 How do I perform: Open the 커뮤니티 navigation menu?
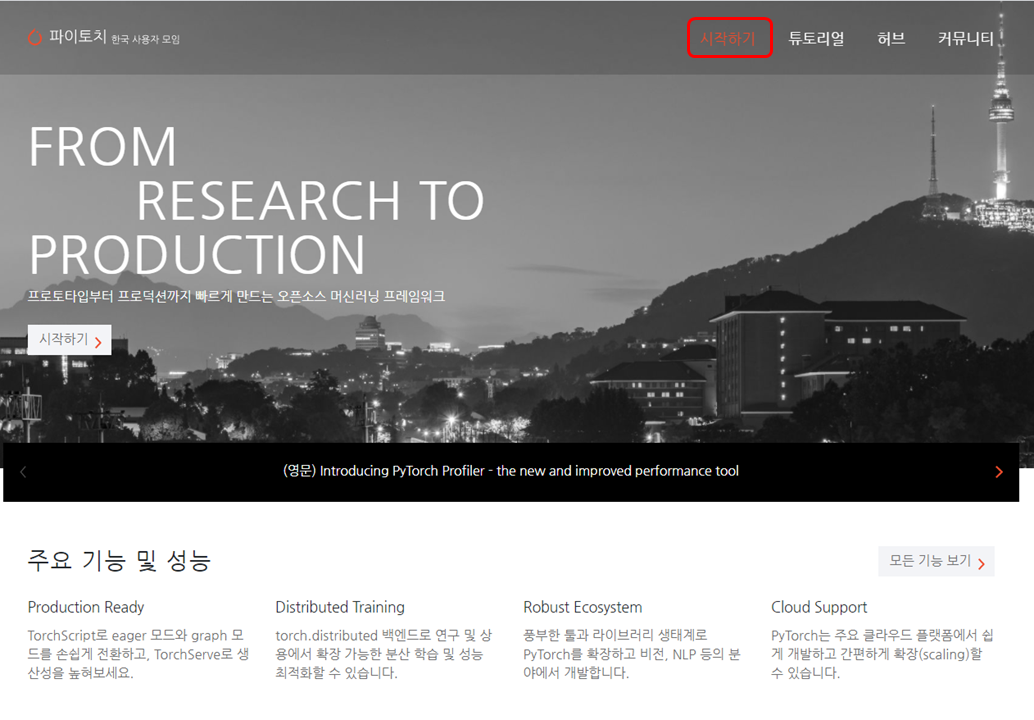point(965,38)
